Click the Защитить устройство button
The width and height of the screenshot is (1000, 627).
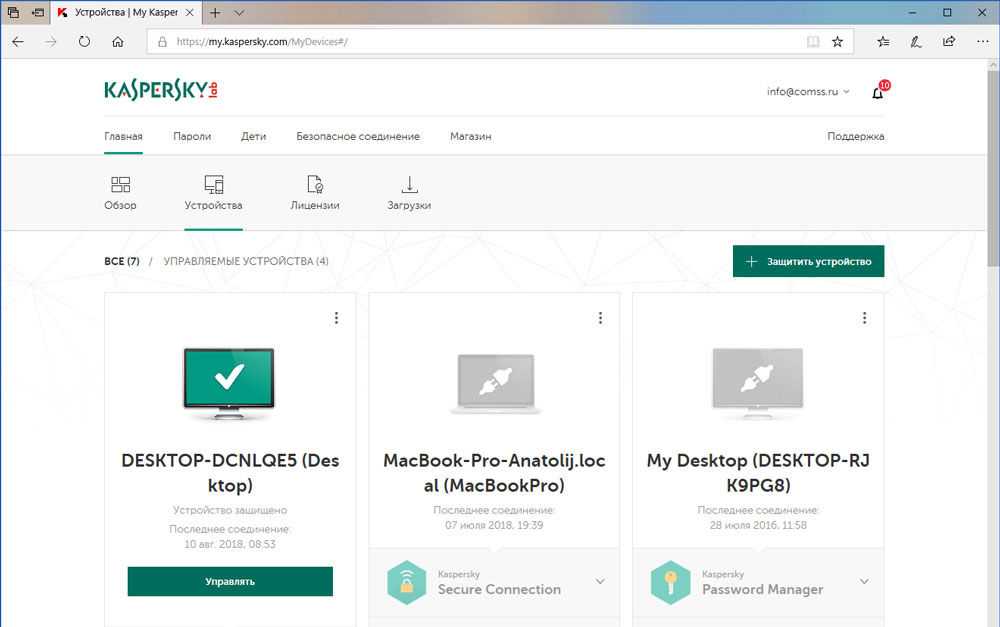[808, 262]
